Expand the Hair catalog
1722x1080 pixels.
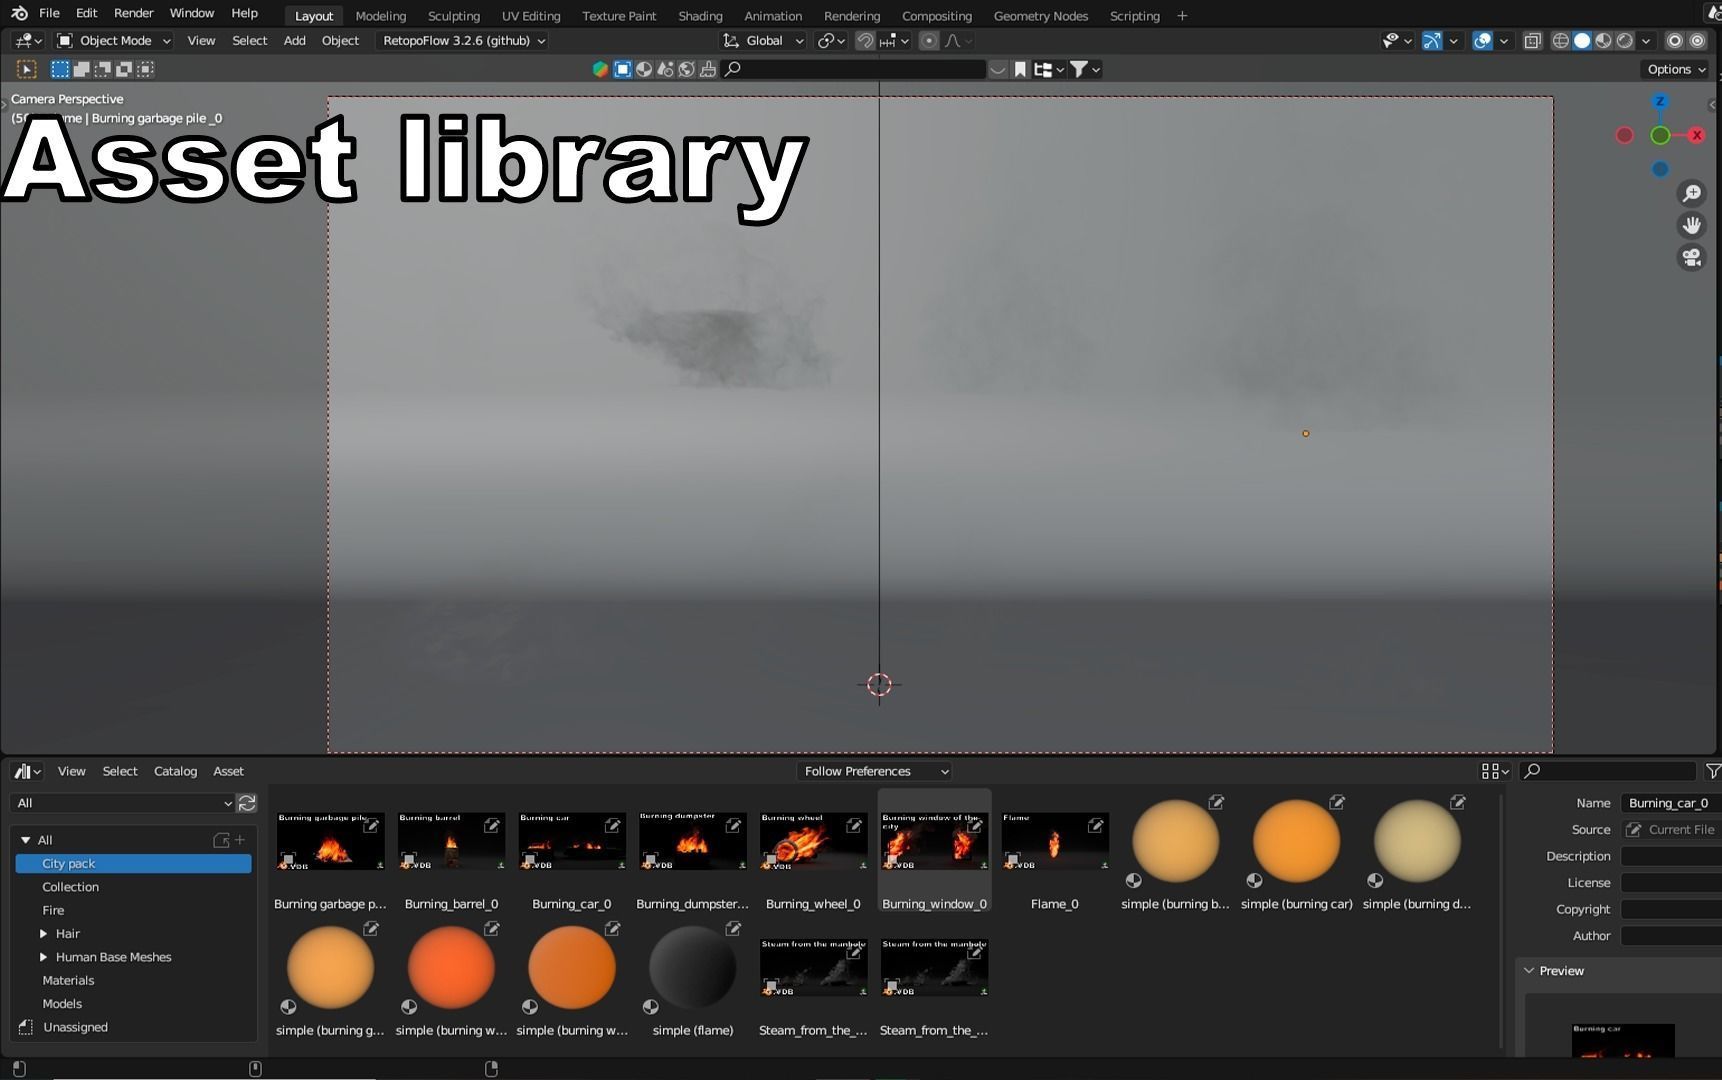(43, 933)
